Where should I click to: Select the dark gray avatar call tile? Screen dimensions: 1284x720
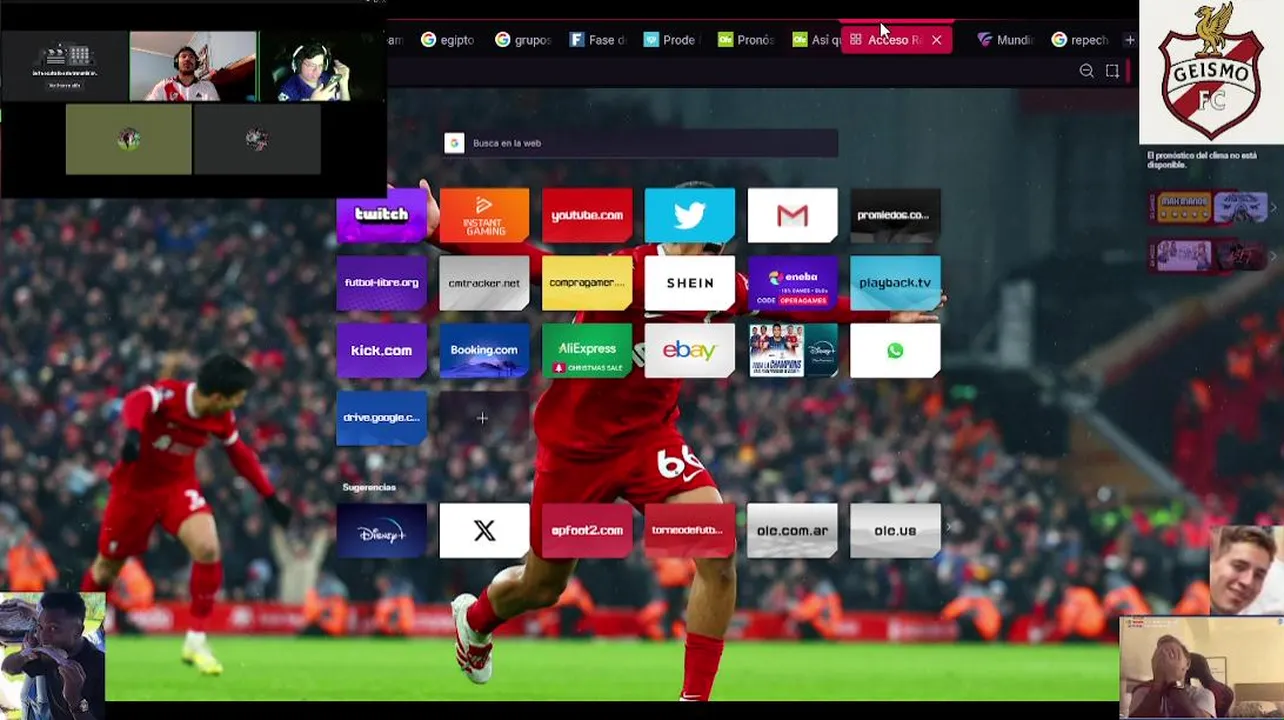[x=257, y=140]
